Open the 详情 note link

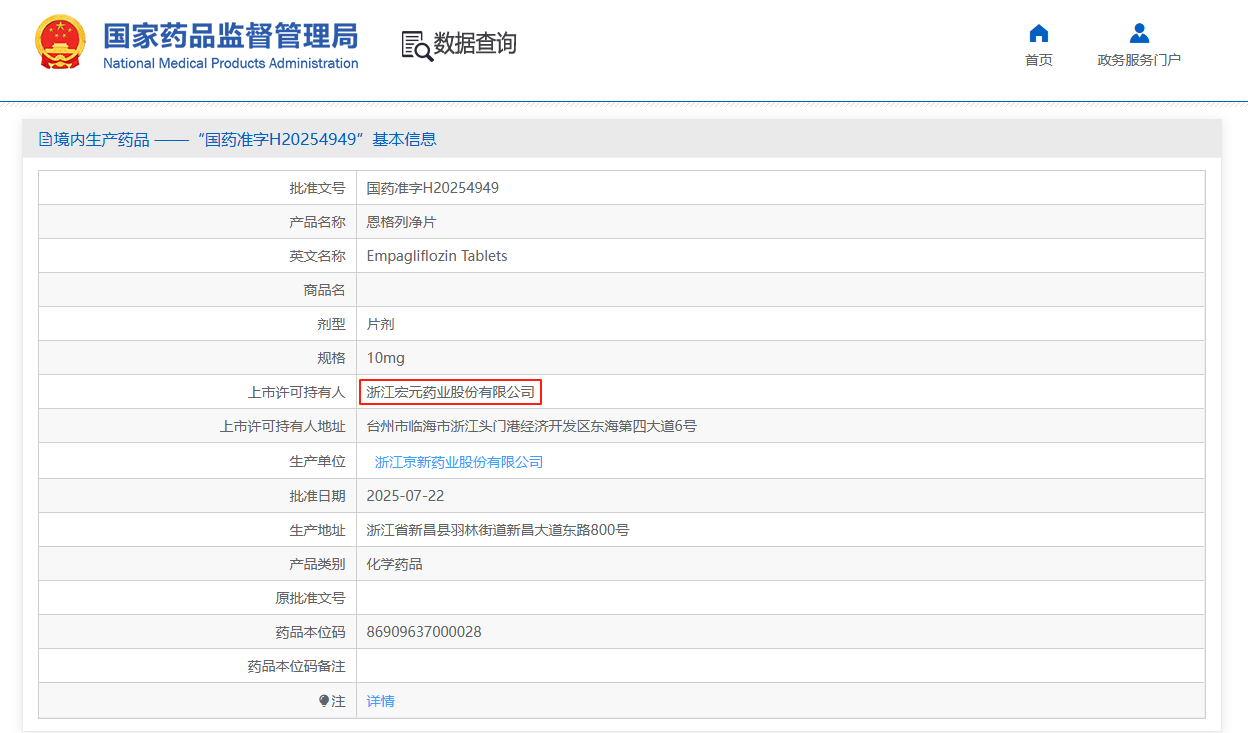pyautogui.click(x=381, y=701)
